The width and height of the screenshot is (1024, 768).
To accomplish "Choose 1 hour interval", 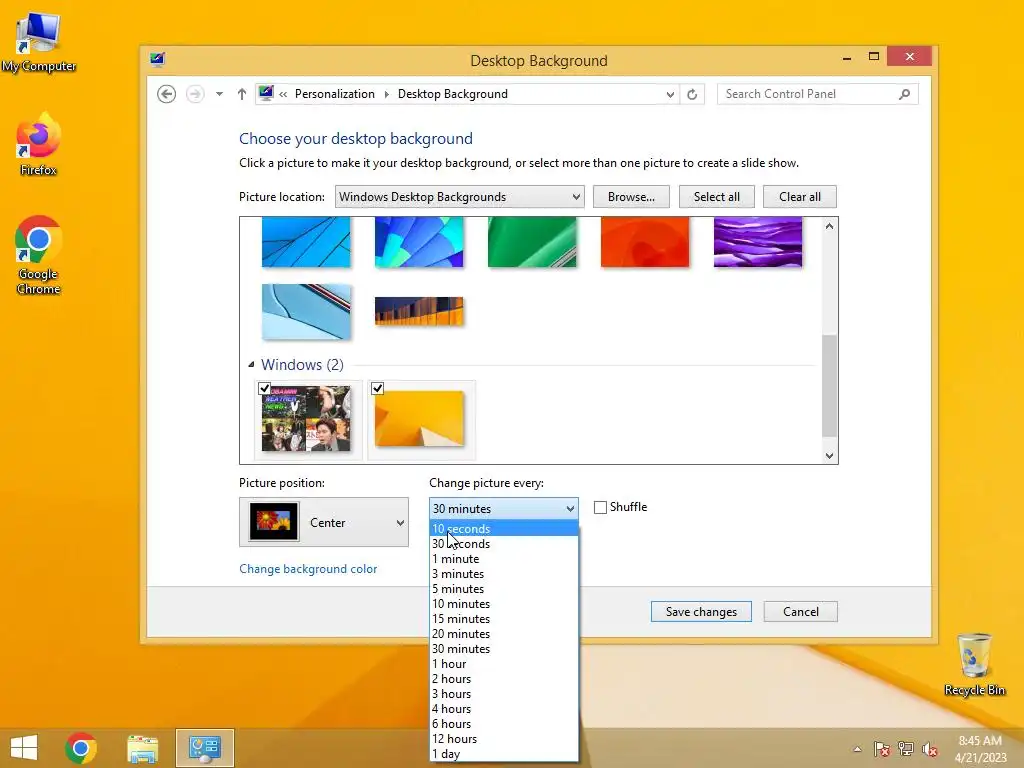I will [x=504, y=664].
